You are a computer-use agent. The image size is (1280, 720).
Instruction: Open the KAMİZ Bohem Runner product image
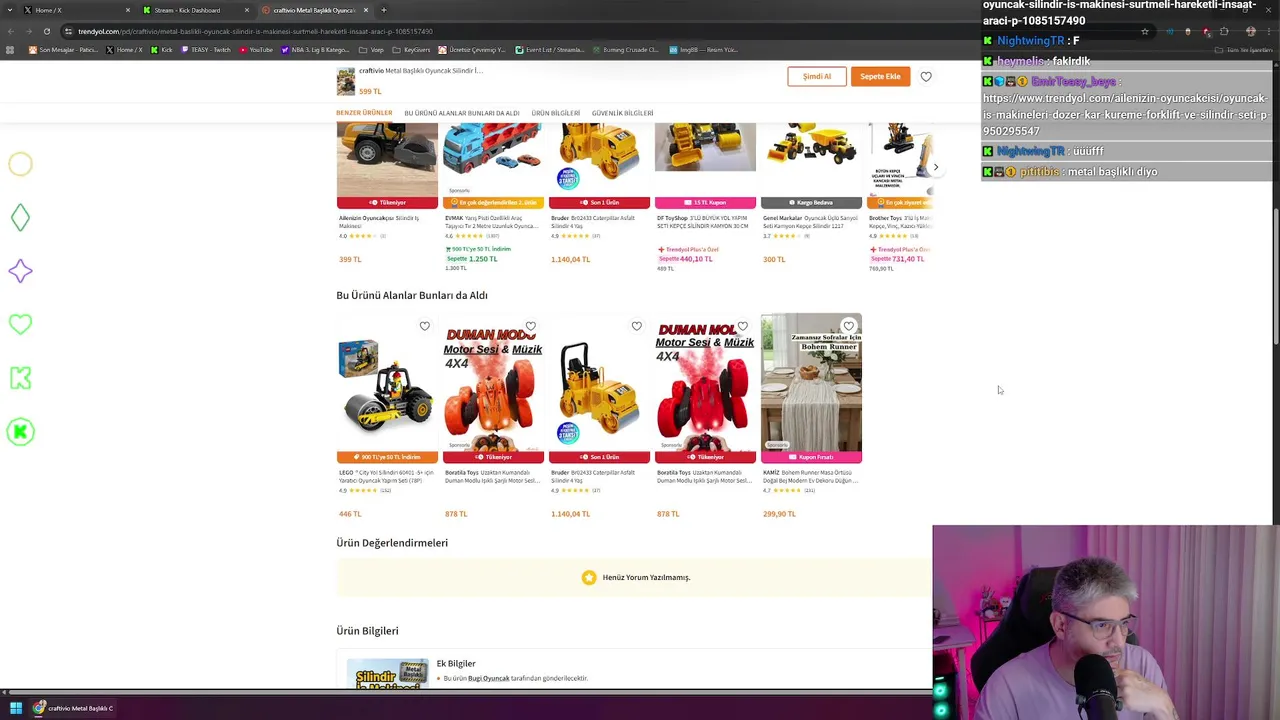pyautogui.click(x=811, y=388)
